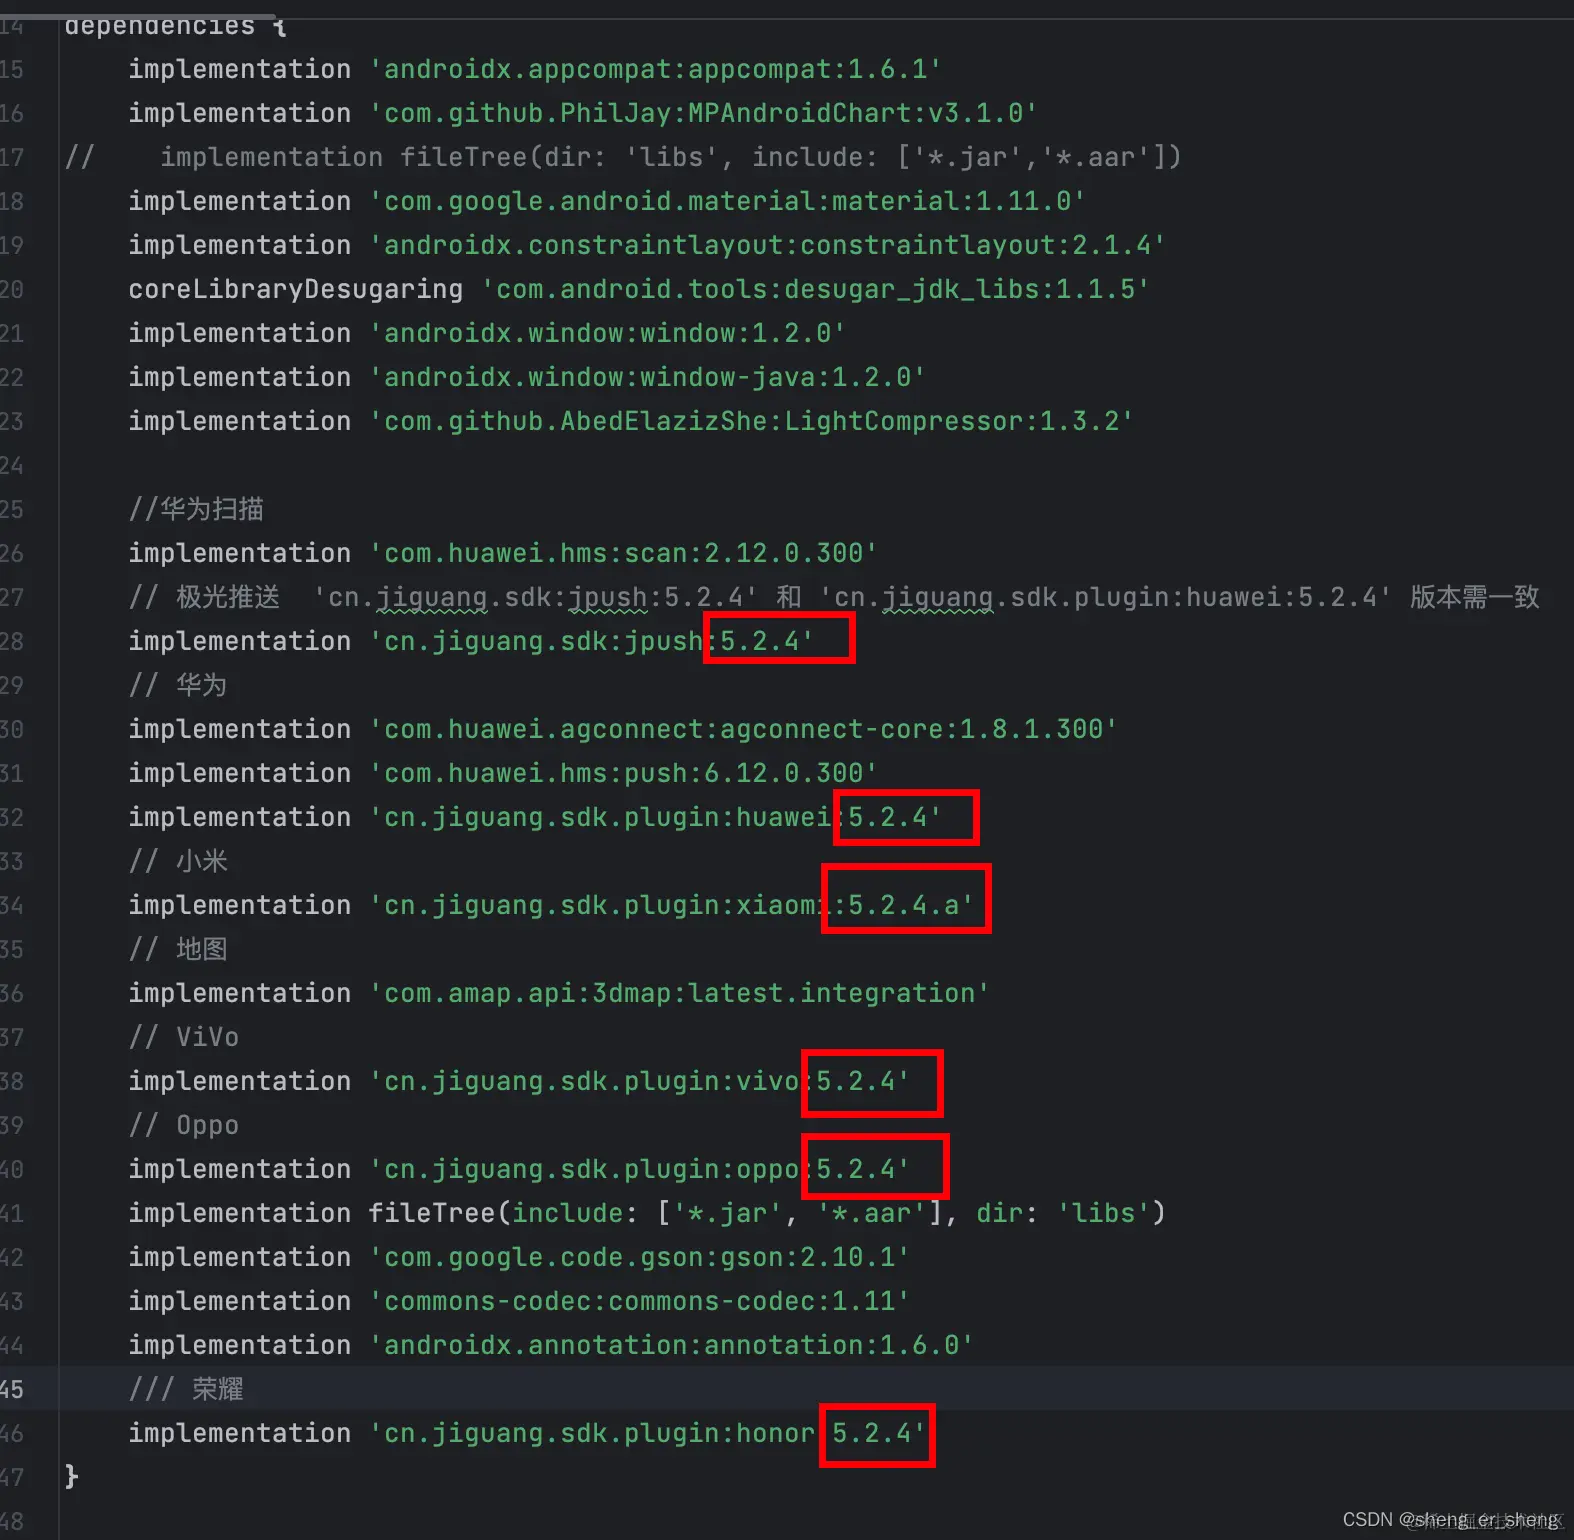
Task: Click the plugin:vivo:5.2.4 dependency line
Action: tap(519, 1081)
